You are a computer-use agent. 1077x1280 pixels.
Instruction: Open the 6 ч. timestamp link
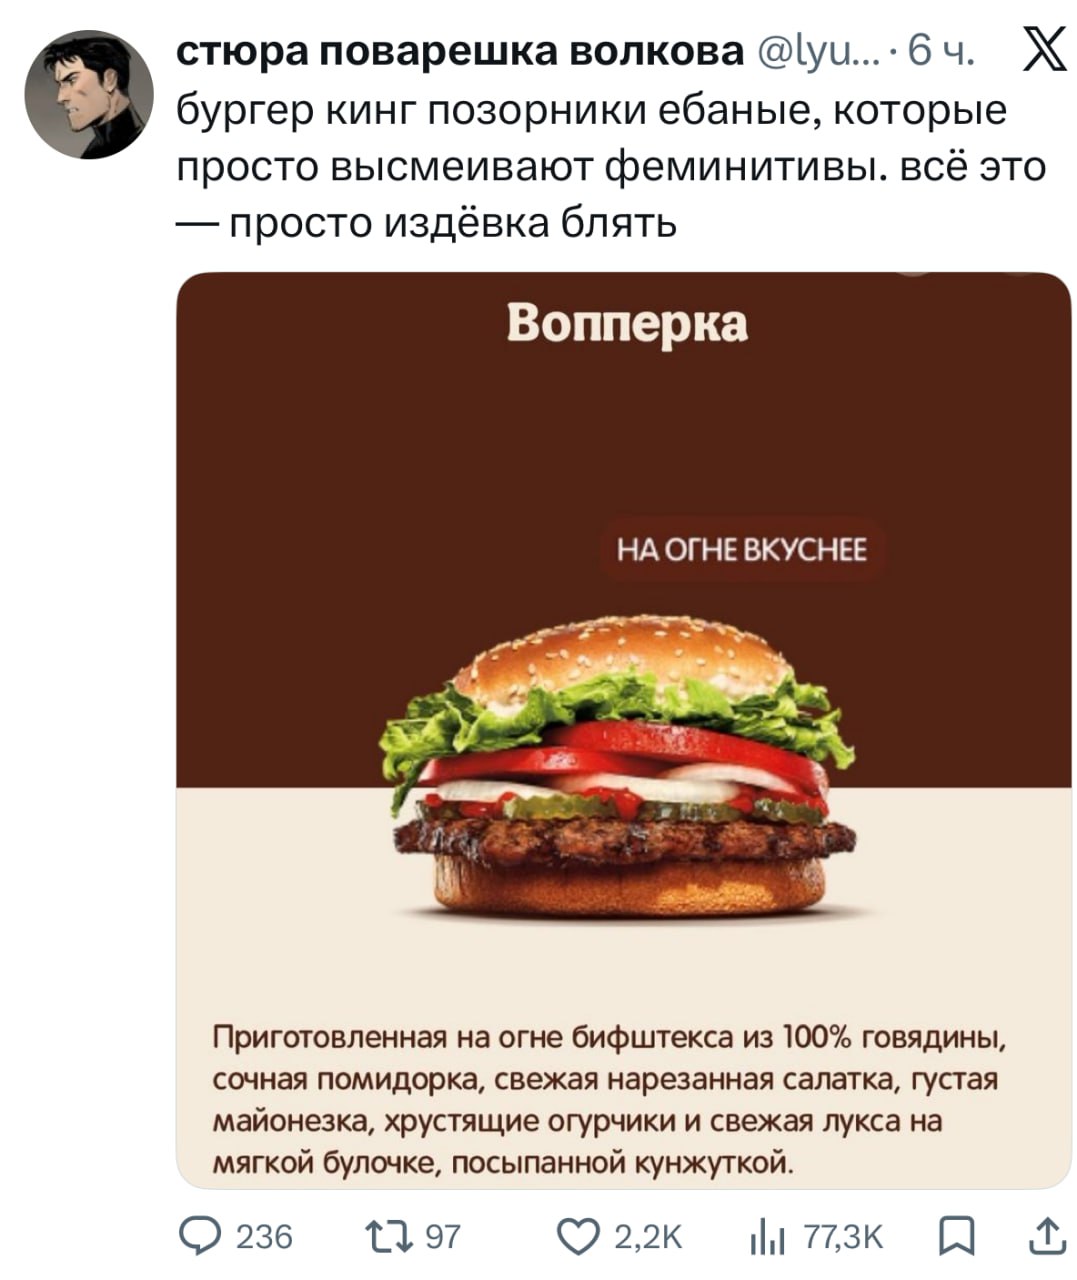pyautogui.click(x=938, y=52)
